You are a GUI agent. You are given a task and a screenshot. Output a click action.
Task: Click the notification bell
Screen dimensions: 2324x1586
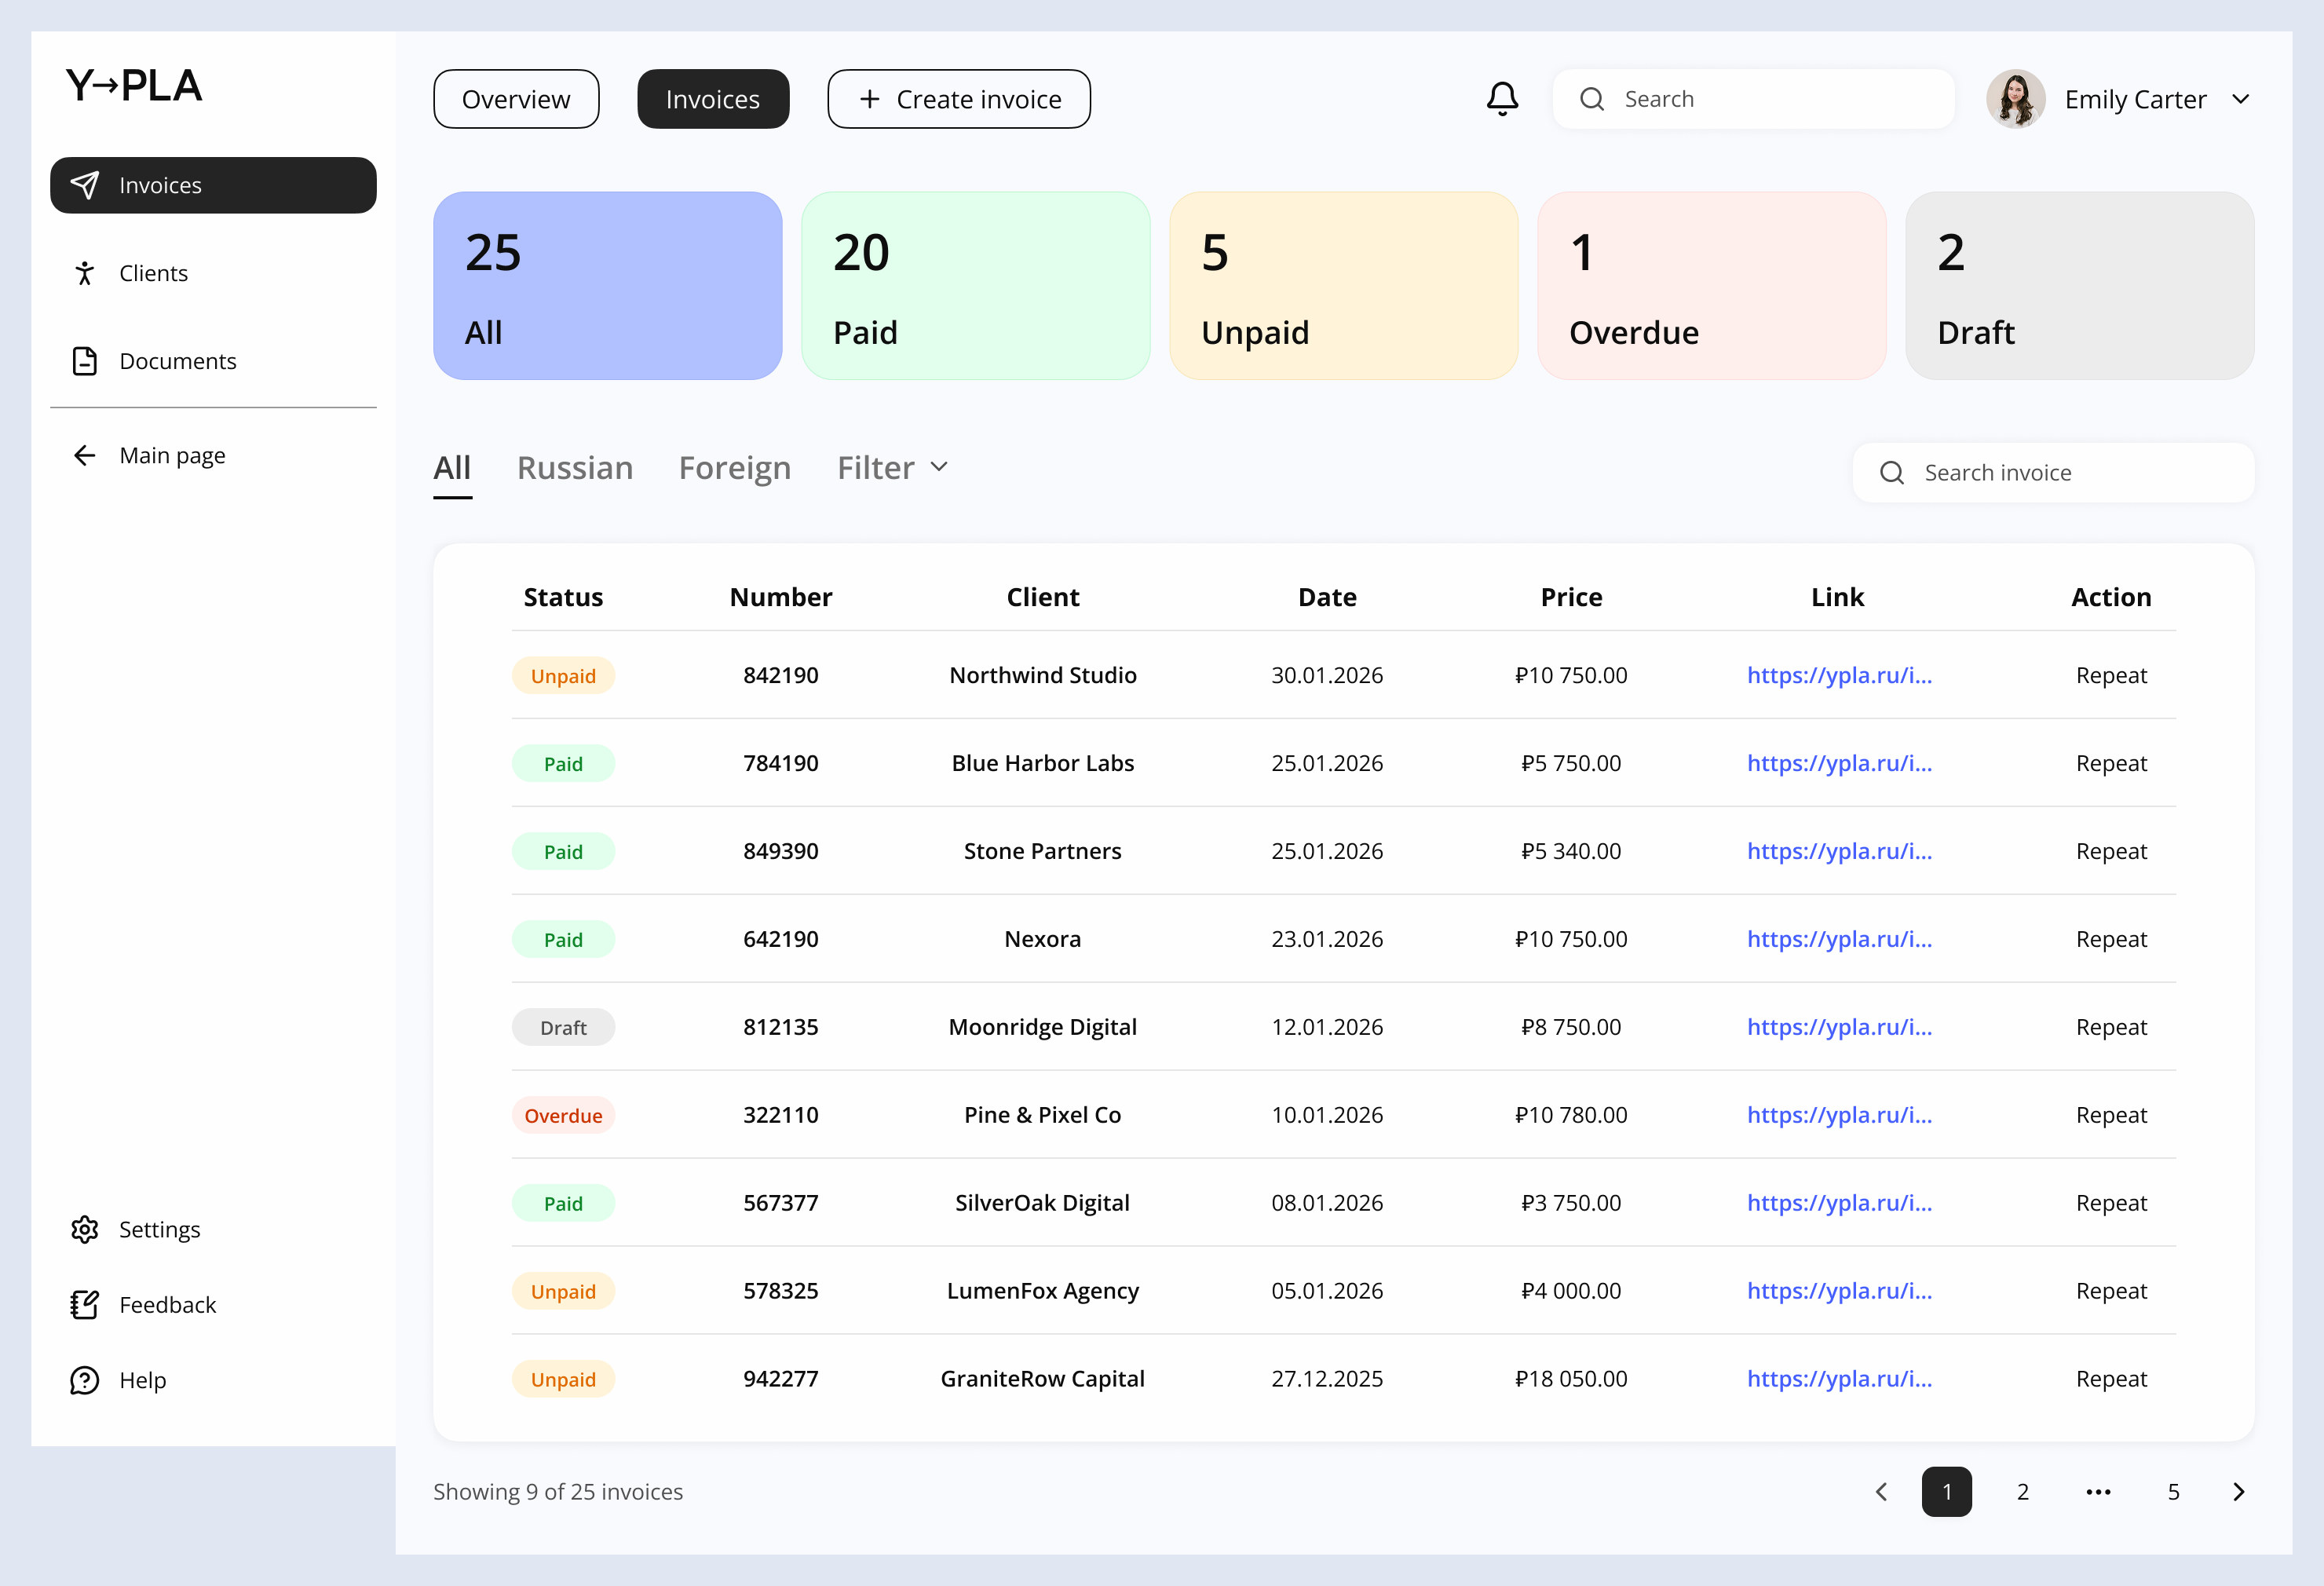tap(1502, 98)
